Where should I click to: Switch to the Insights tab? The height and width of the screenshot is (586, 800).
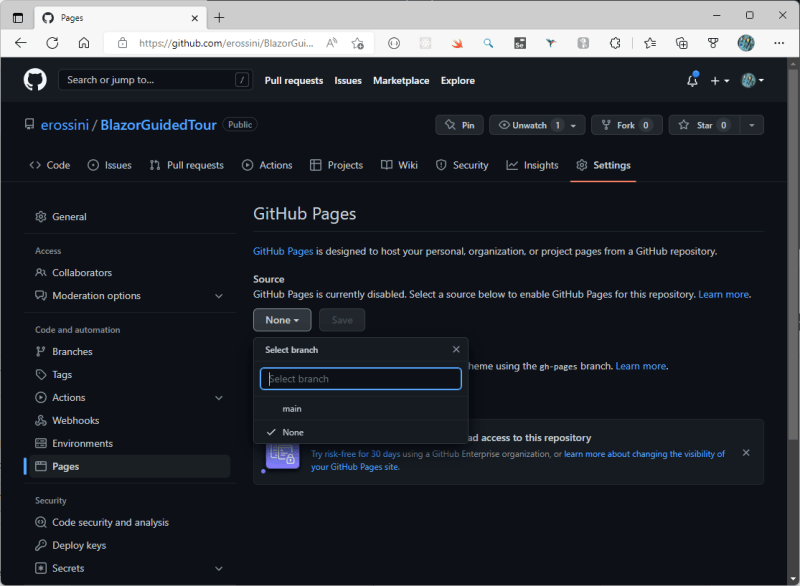[x=532, y=165]
